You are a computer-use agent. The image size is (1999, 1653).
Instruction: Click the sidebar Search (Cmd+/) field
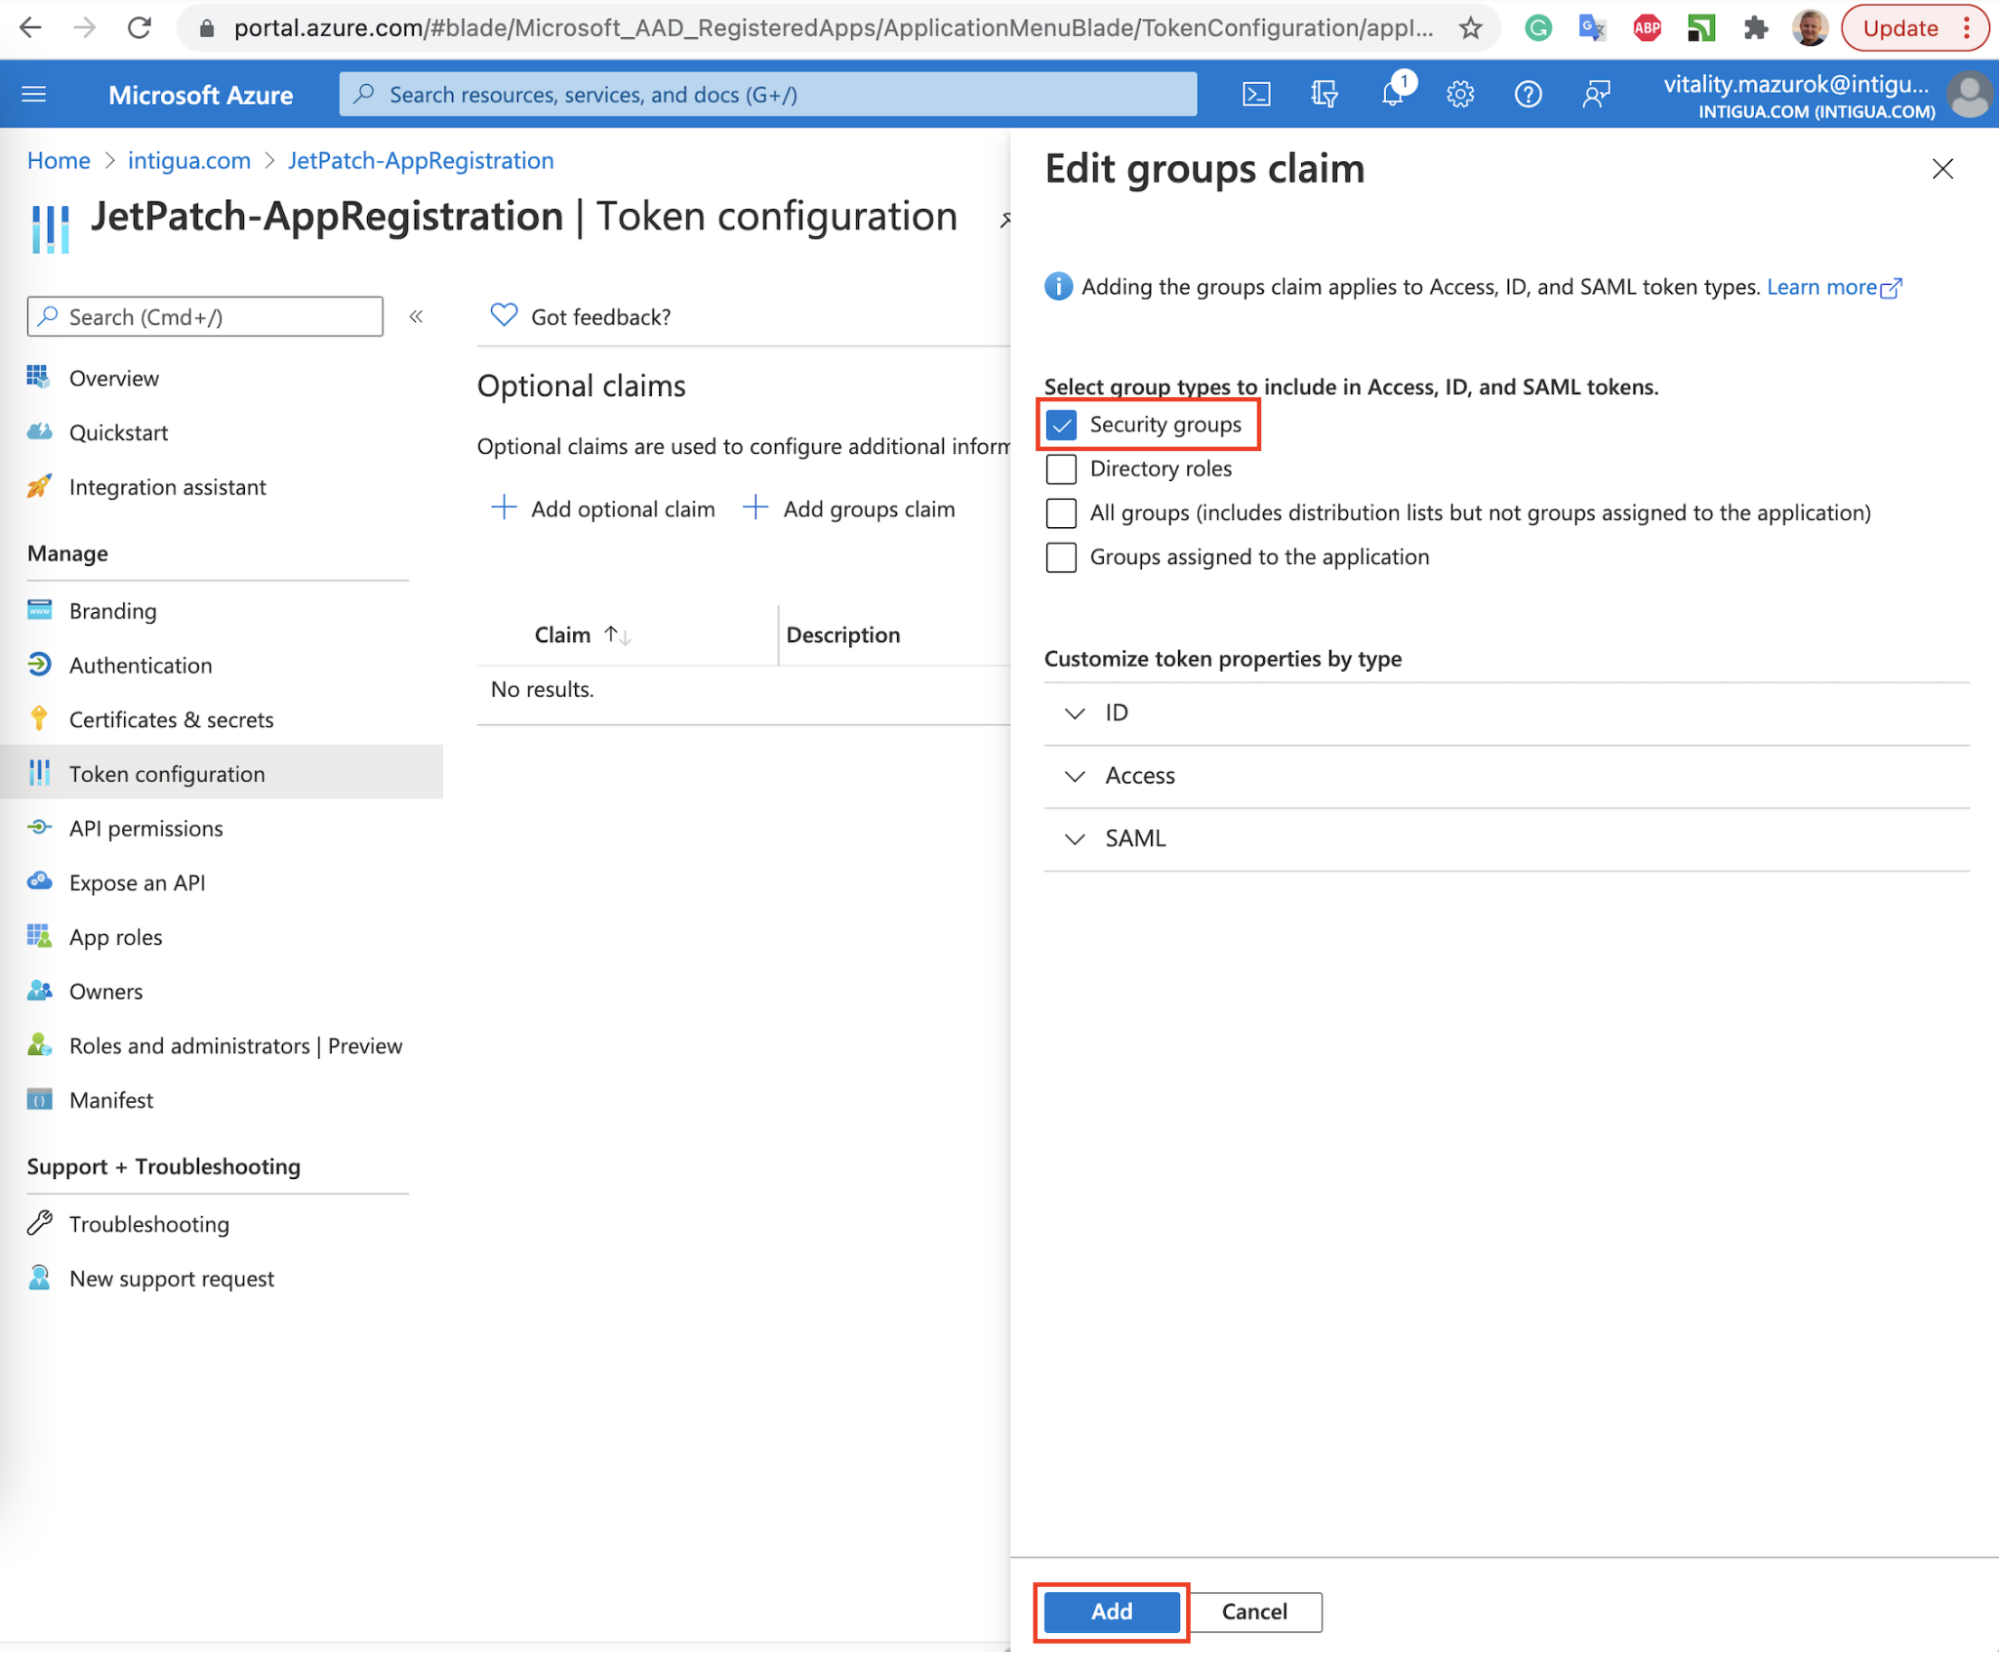coord(205,317)
